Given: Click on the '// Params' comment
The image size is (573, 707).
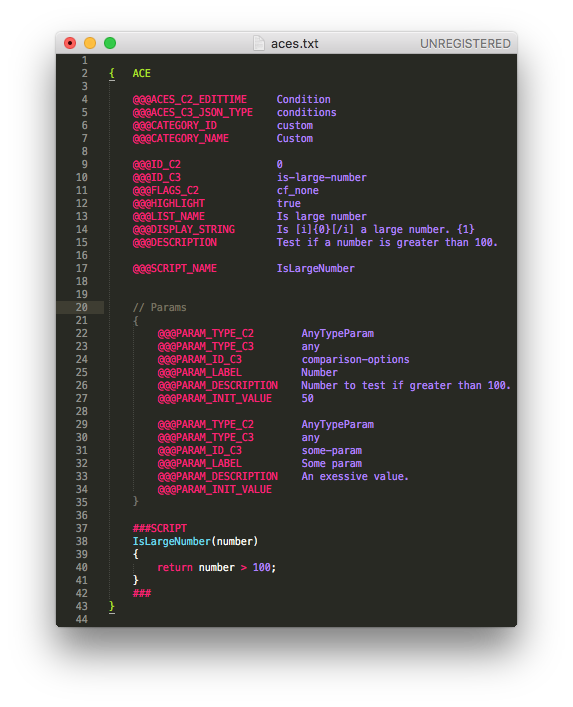Looking at the screenshot, I should coord(160,307).
